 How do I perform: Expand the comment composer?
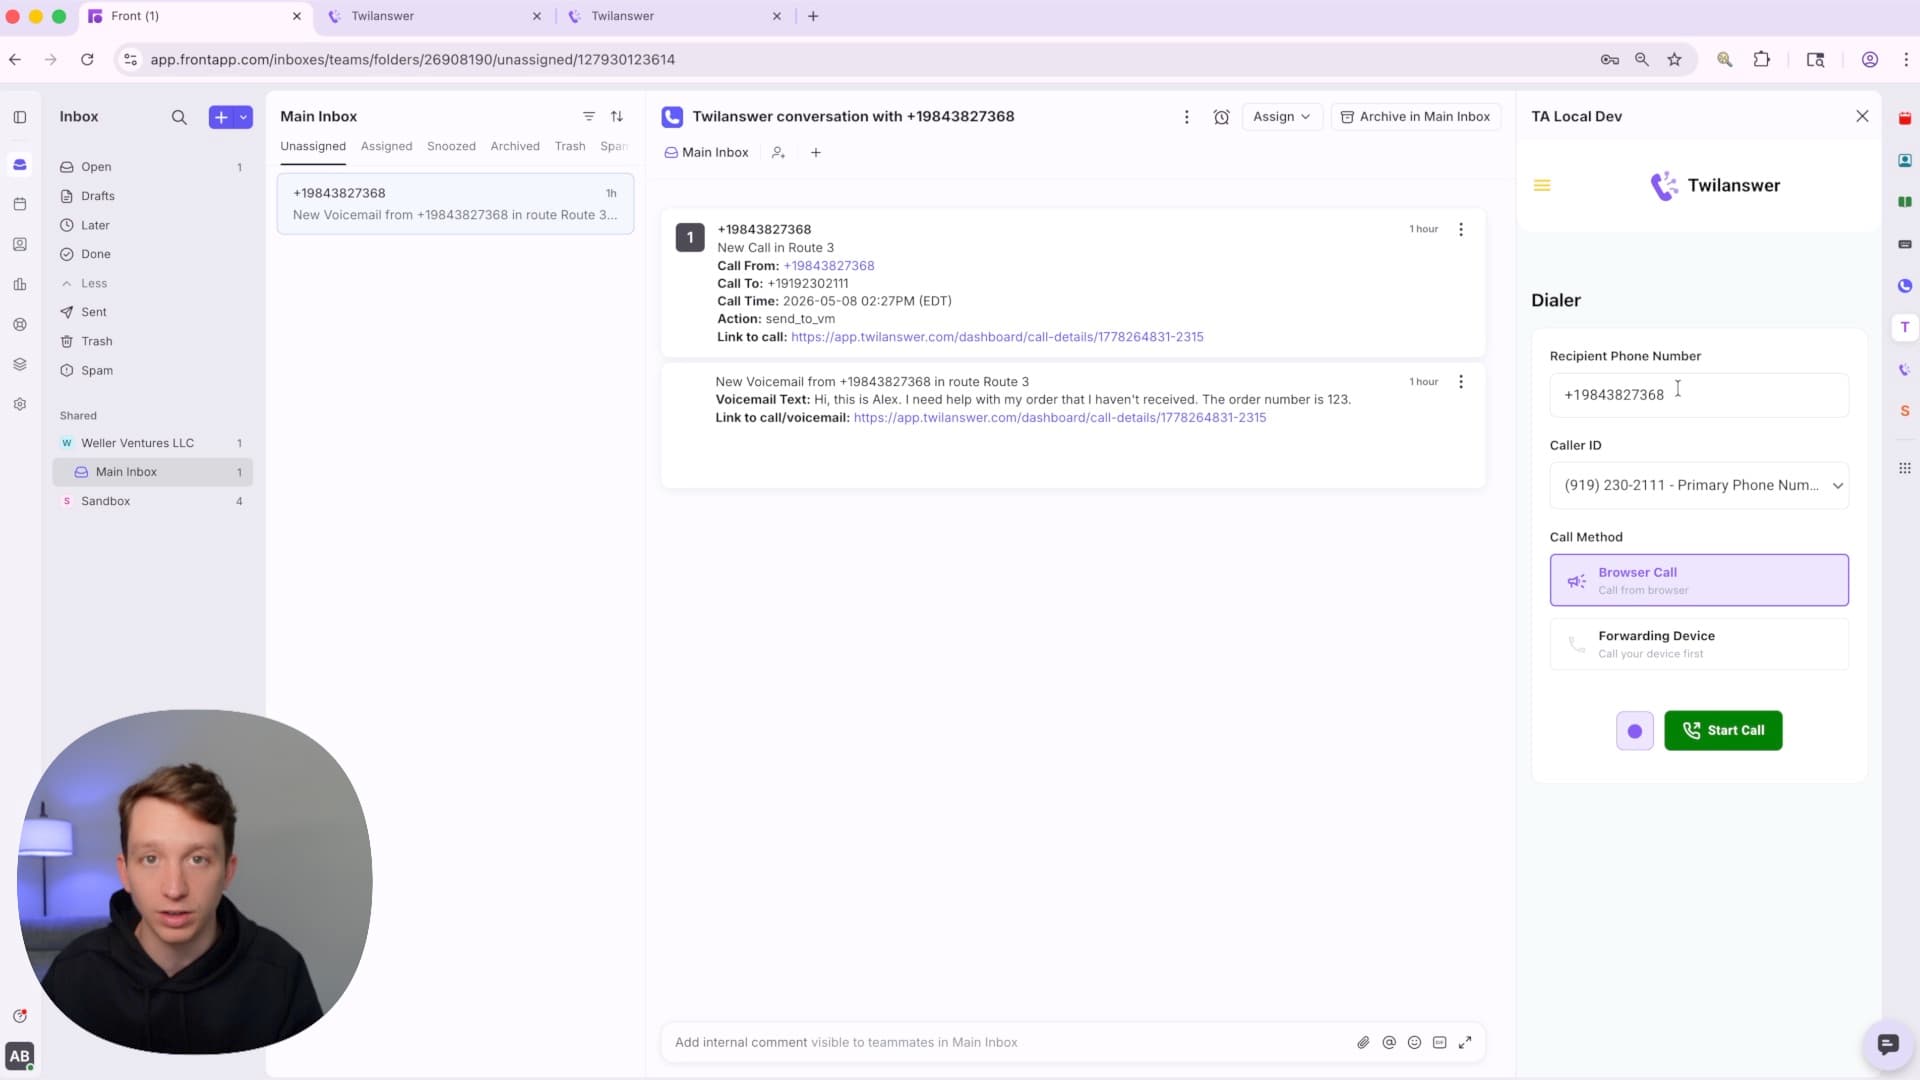(1465, 1043)
